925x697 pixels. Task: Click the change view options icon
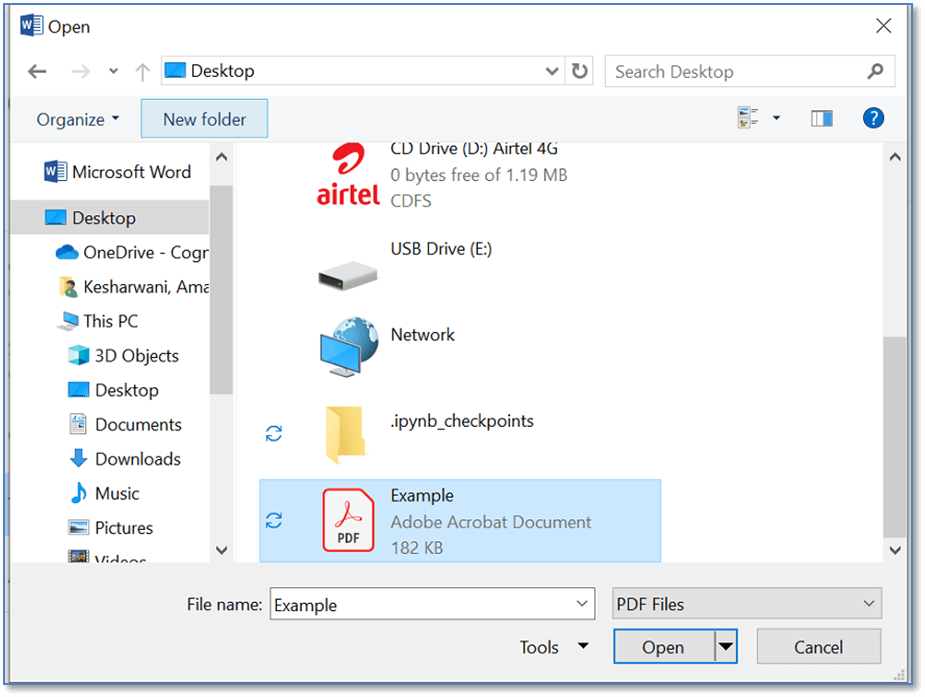coord(748,117)
